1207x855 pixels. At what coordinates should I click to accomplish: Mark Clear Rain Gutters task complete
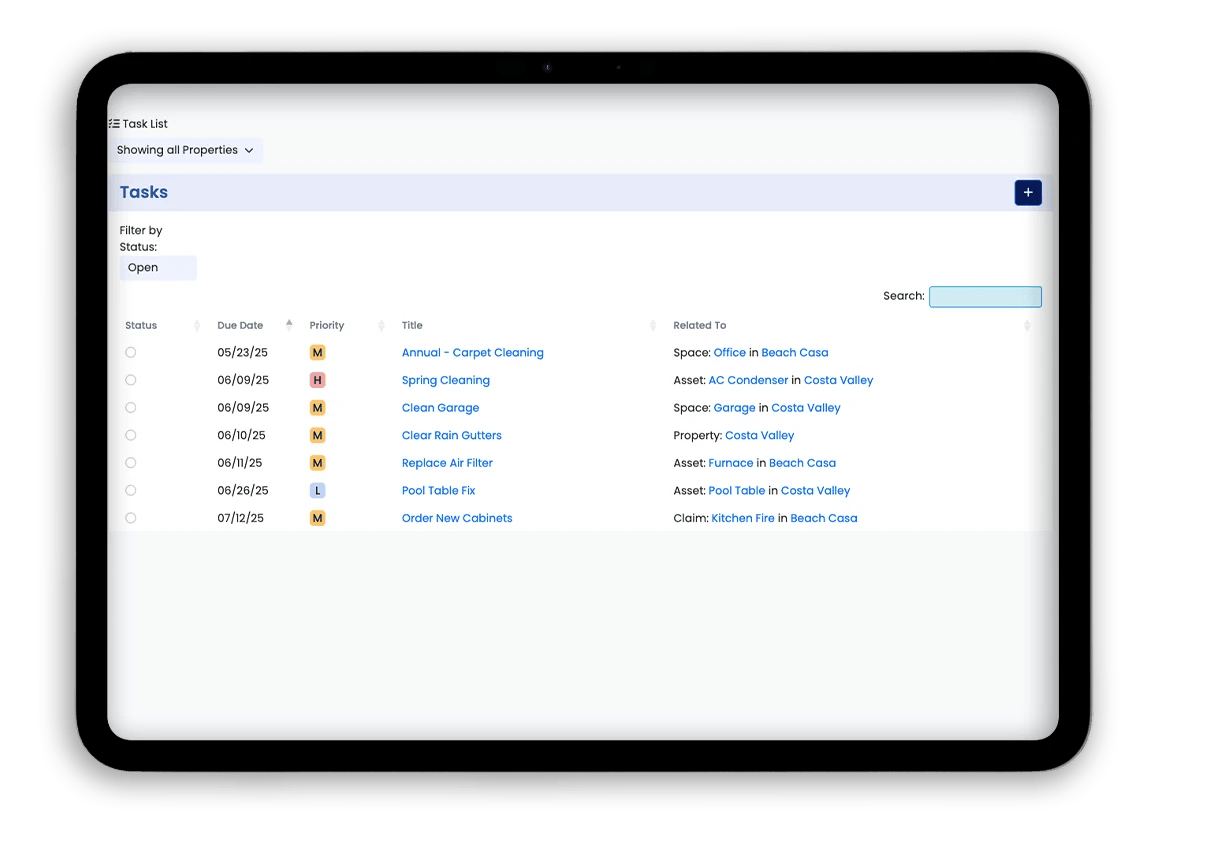pos(131,436)
